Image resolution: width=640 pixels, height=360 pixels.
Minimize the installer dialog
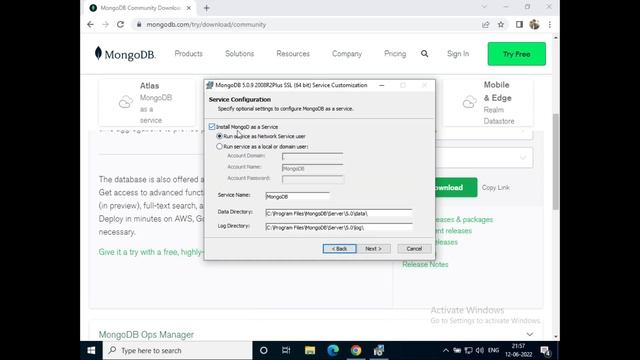coord(382,85)
